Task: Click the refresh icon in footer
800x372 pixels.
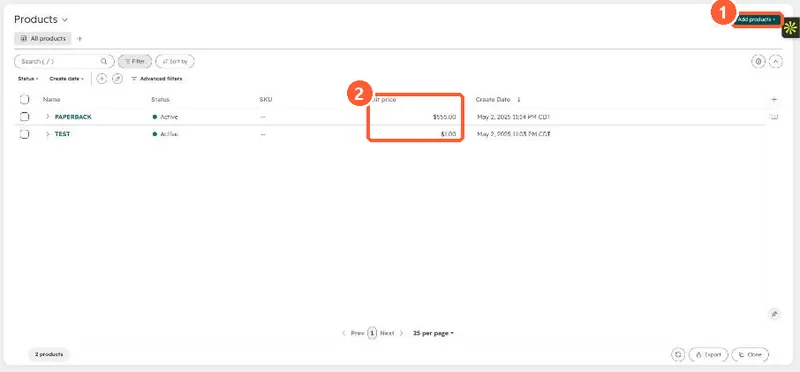Action: click(x=678, y=355)
